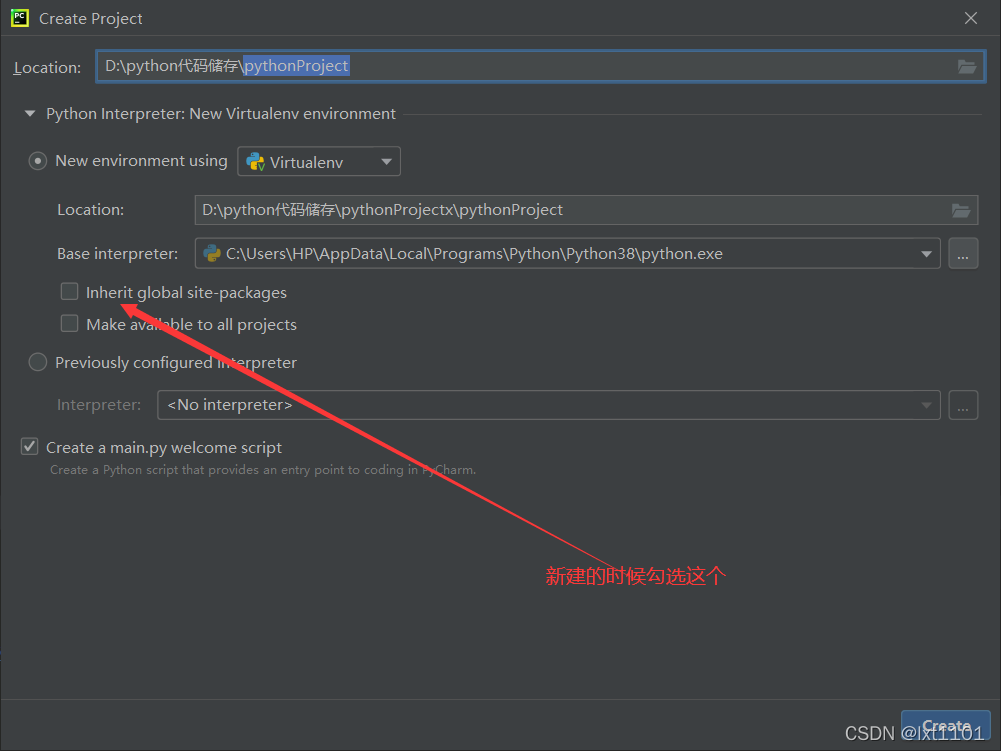Open the Base interpreter dropdown
Image resolution: width=1001 pixels, height=751 pixels.
(926, 253)
